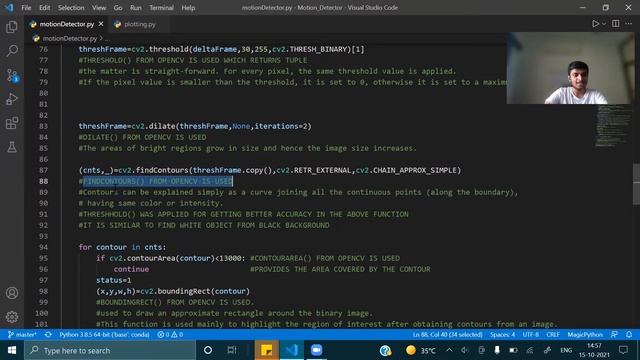Screen dimensions: 640x360
Task: Click the editor vertical scrollbar
Action: click(636, 184)
